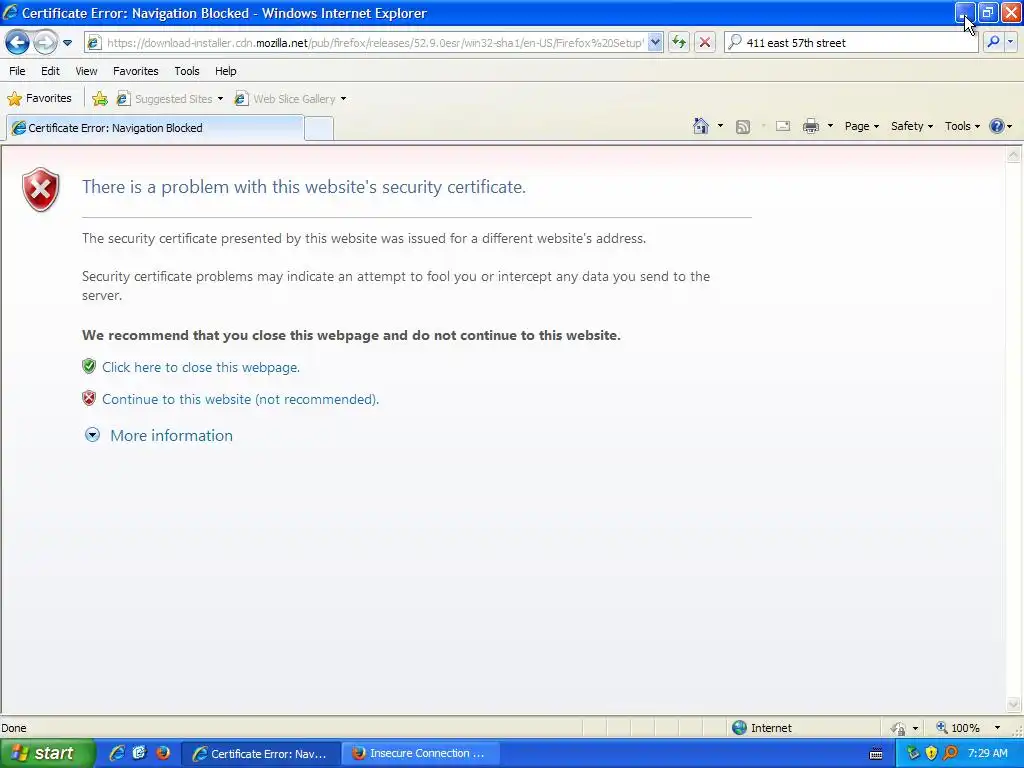Click the Forward navigation arrow
The height and width of the screenshot is (768, 1024).
coord(45,43)
